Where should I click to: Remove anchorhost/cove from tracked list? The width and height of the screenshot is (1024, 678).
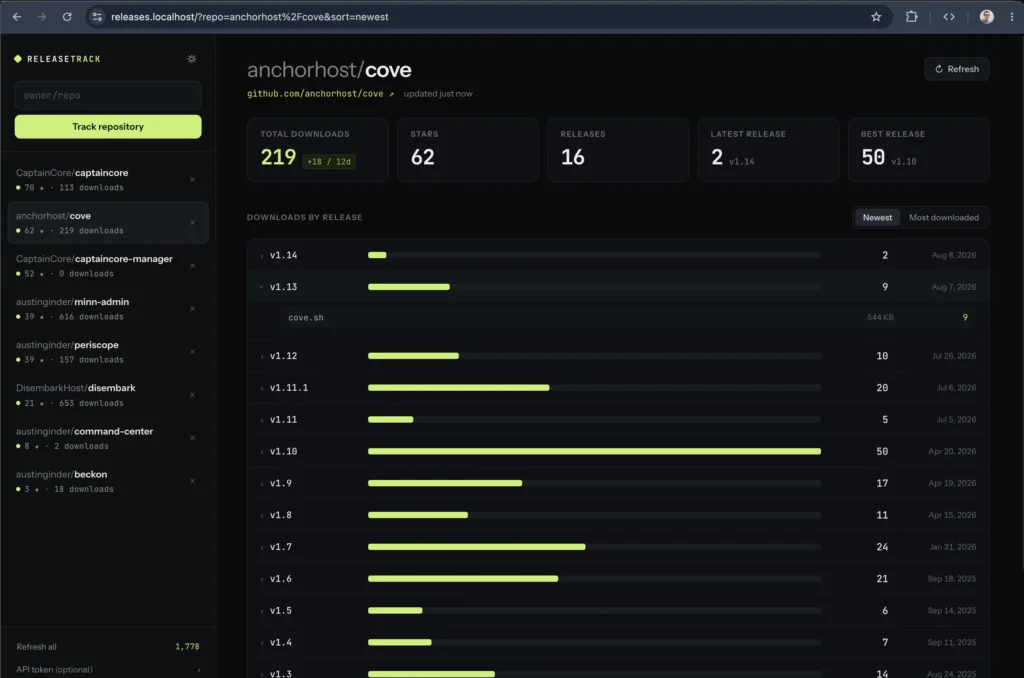[192, 223]
